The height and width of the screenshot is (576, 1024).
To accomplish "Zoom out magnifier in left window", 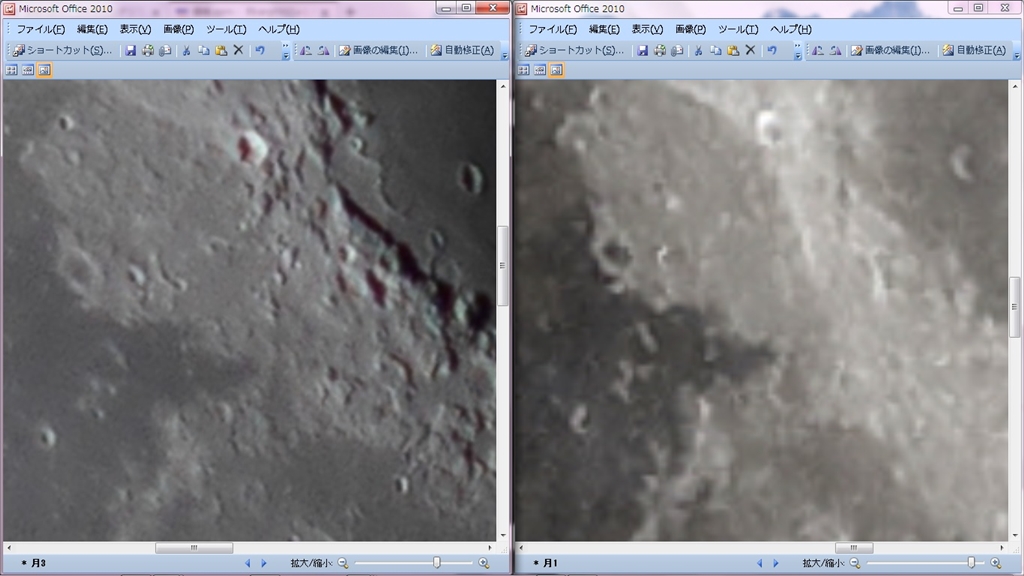I will [343, 563].
